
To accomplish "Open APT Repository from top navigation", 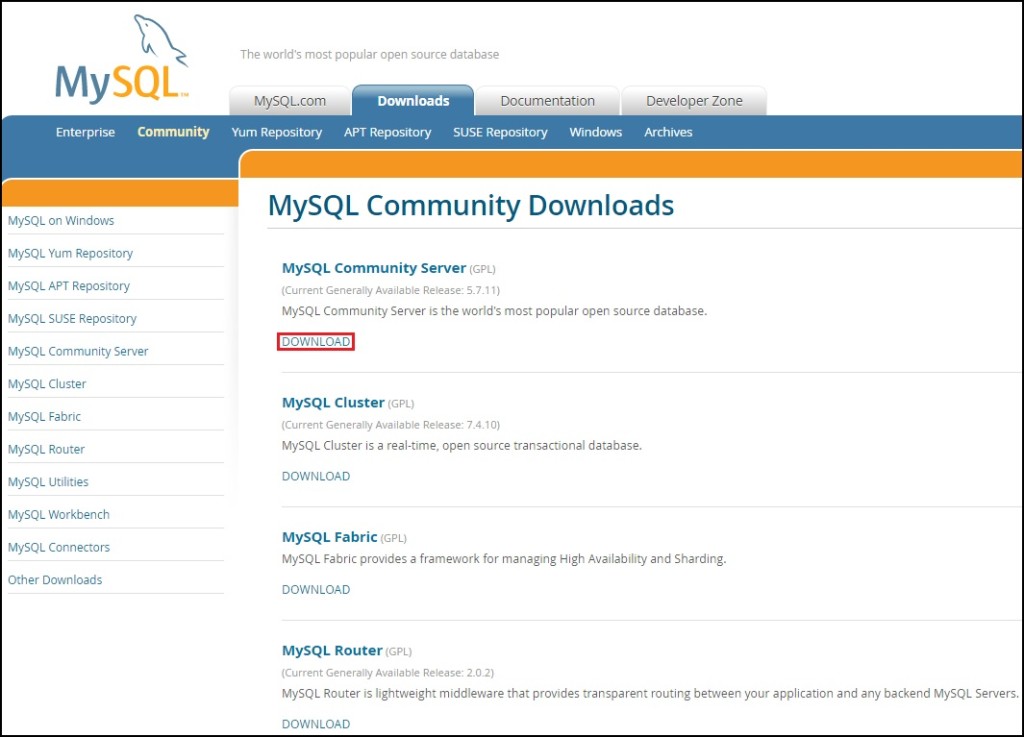I will (x=387, y=132).
